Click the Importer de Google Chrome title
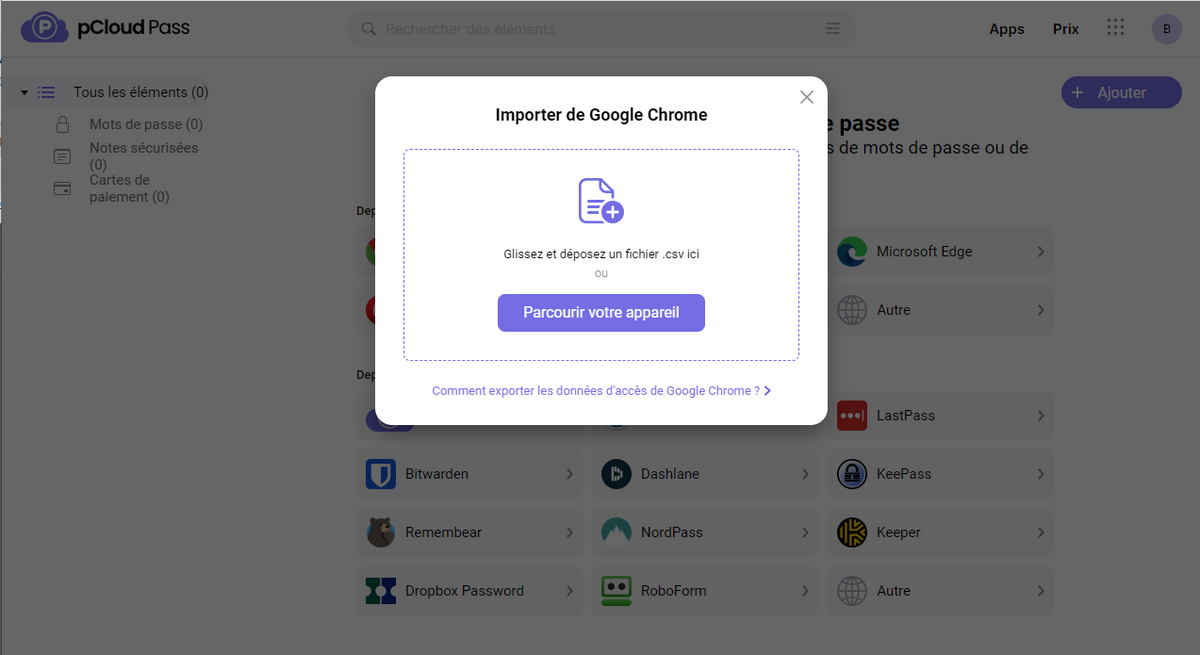 click(x=601, y=115)
